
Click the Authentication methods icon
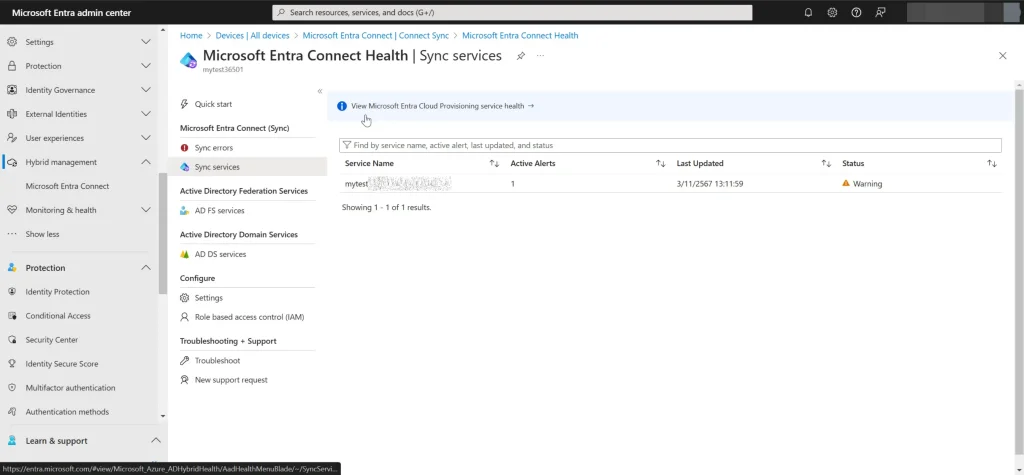[12, 412]
